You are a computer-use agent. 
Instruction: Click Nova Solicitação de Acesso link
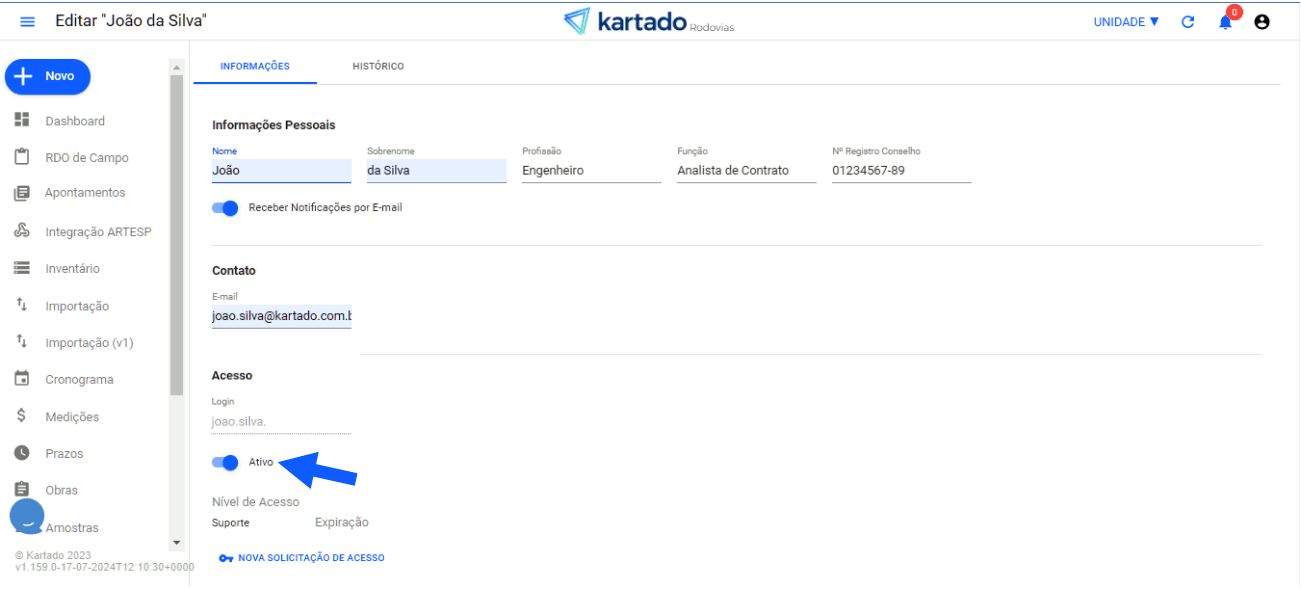coord(310,558)
